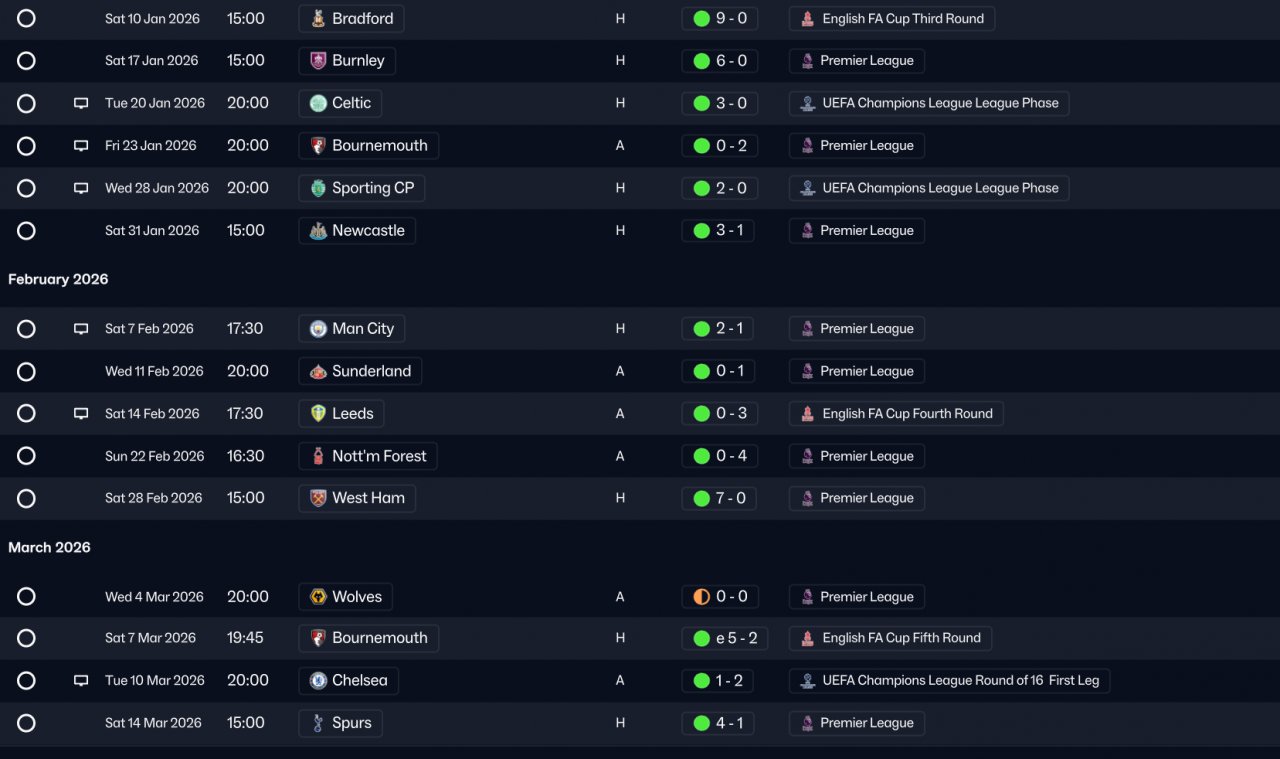Viewport: 1280px width, 759px height.
Task: Open the Newcastle team link
Action: coord(357,231)
